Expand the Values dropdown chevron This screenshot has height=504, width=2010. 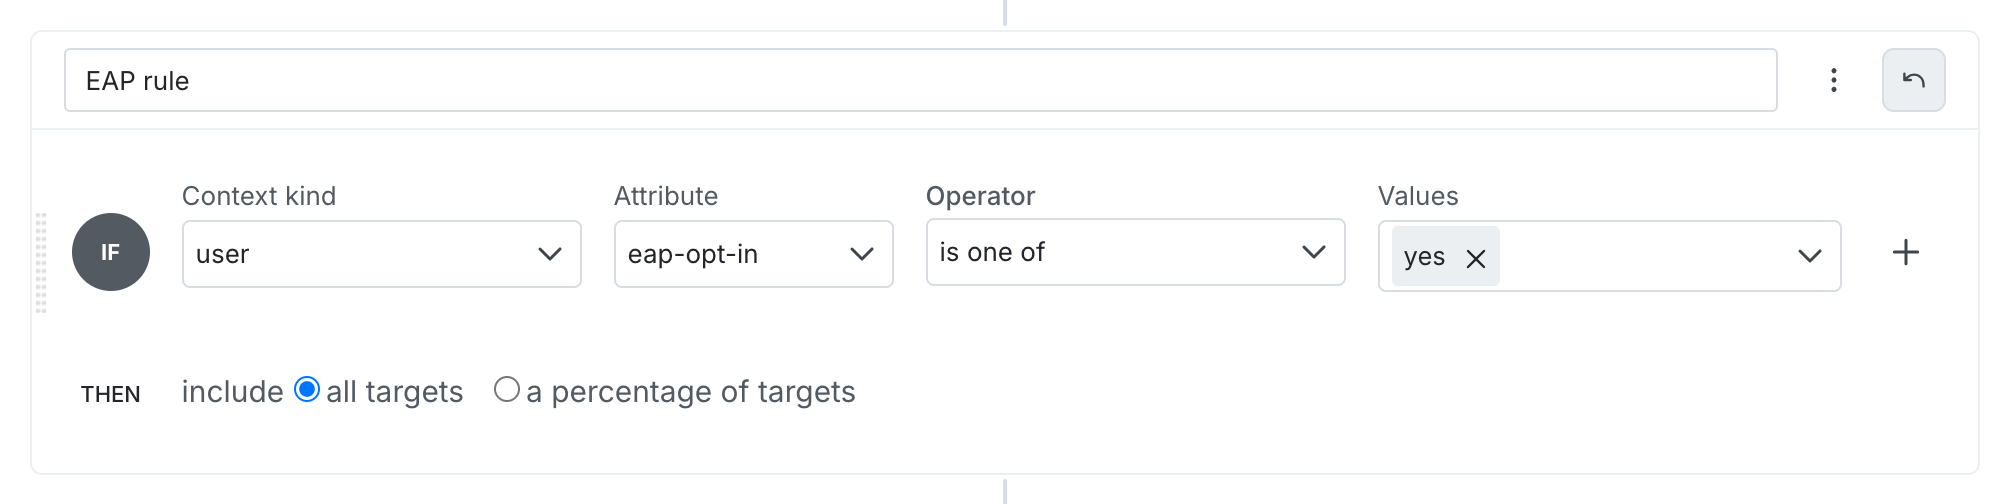coord(1809,256)
